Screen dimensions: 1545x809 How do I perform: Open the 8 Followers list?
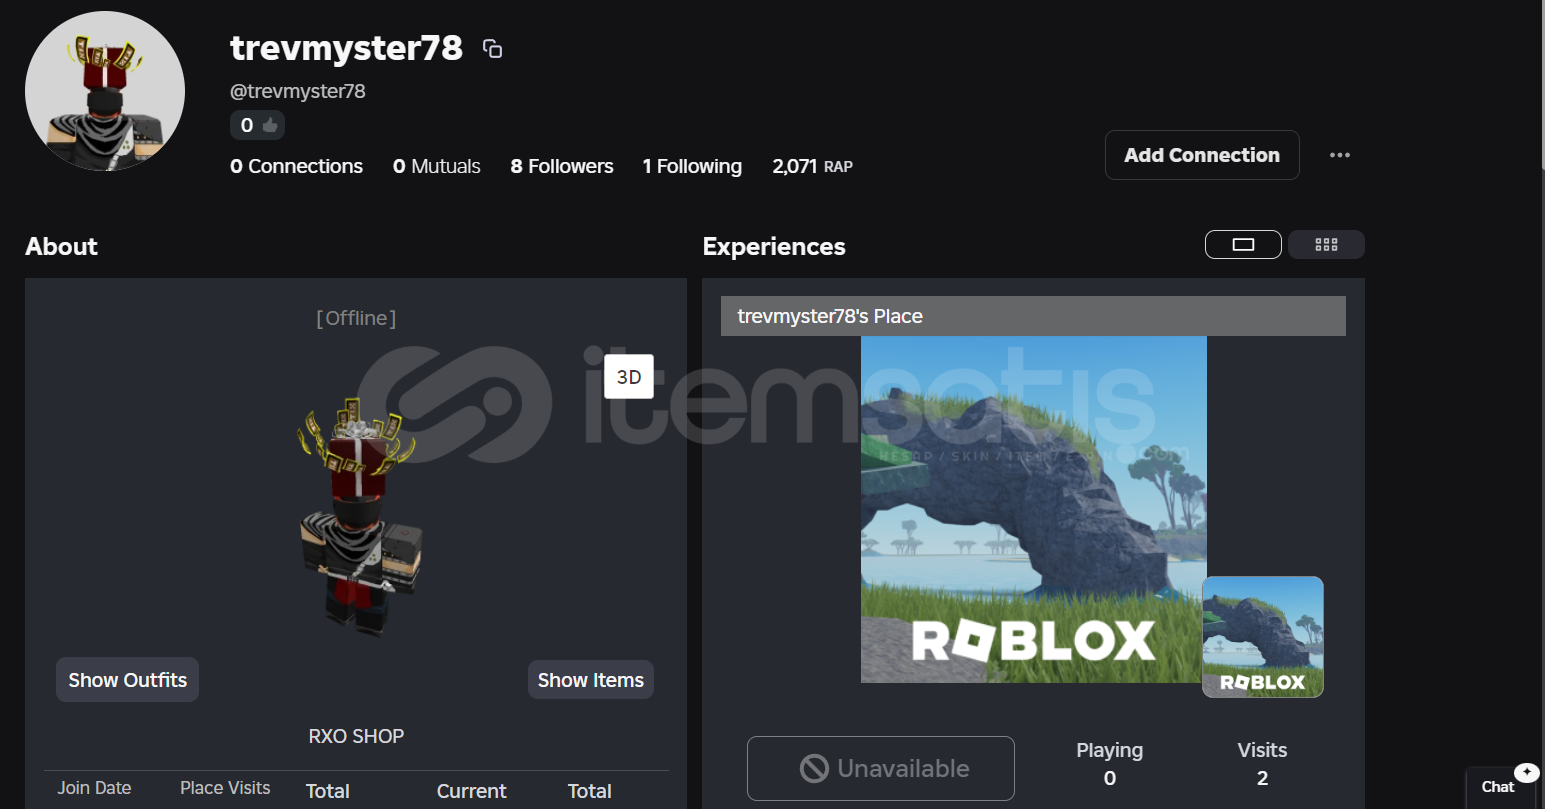point(562,166)
